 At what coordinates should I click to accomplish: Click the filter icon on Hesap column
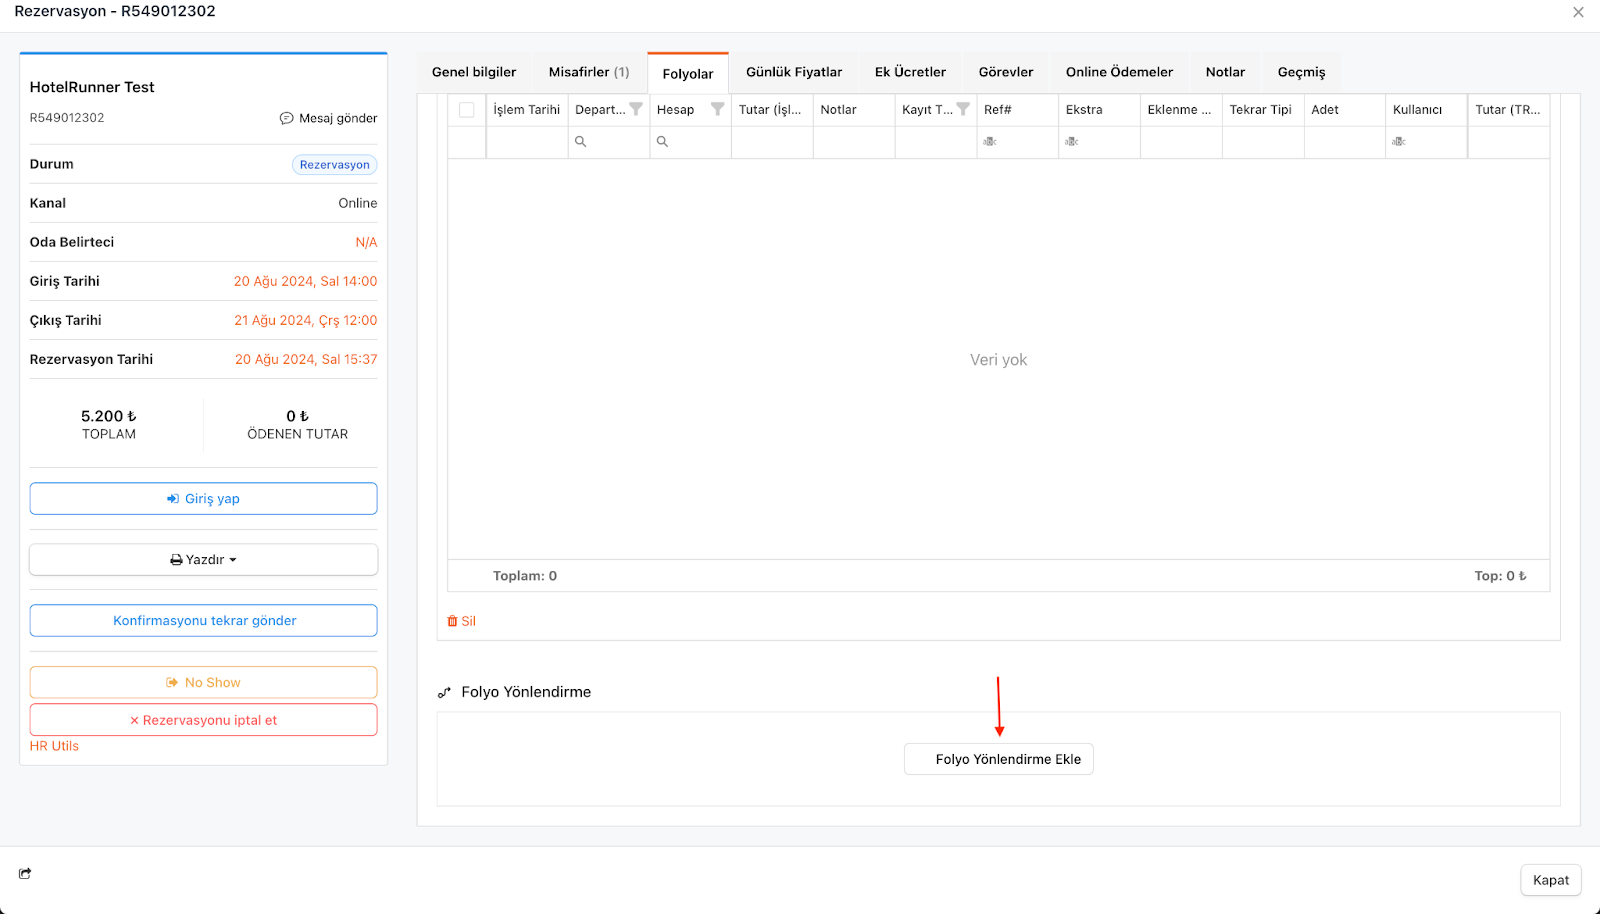pos(717,109)
